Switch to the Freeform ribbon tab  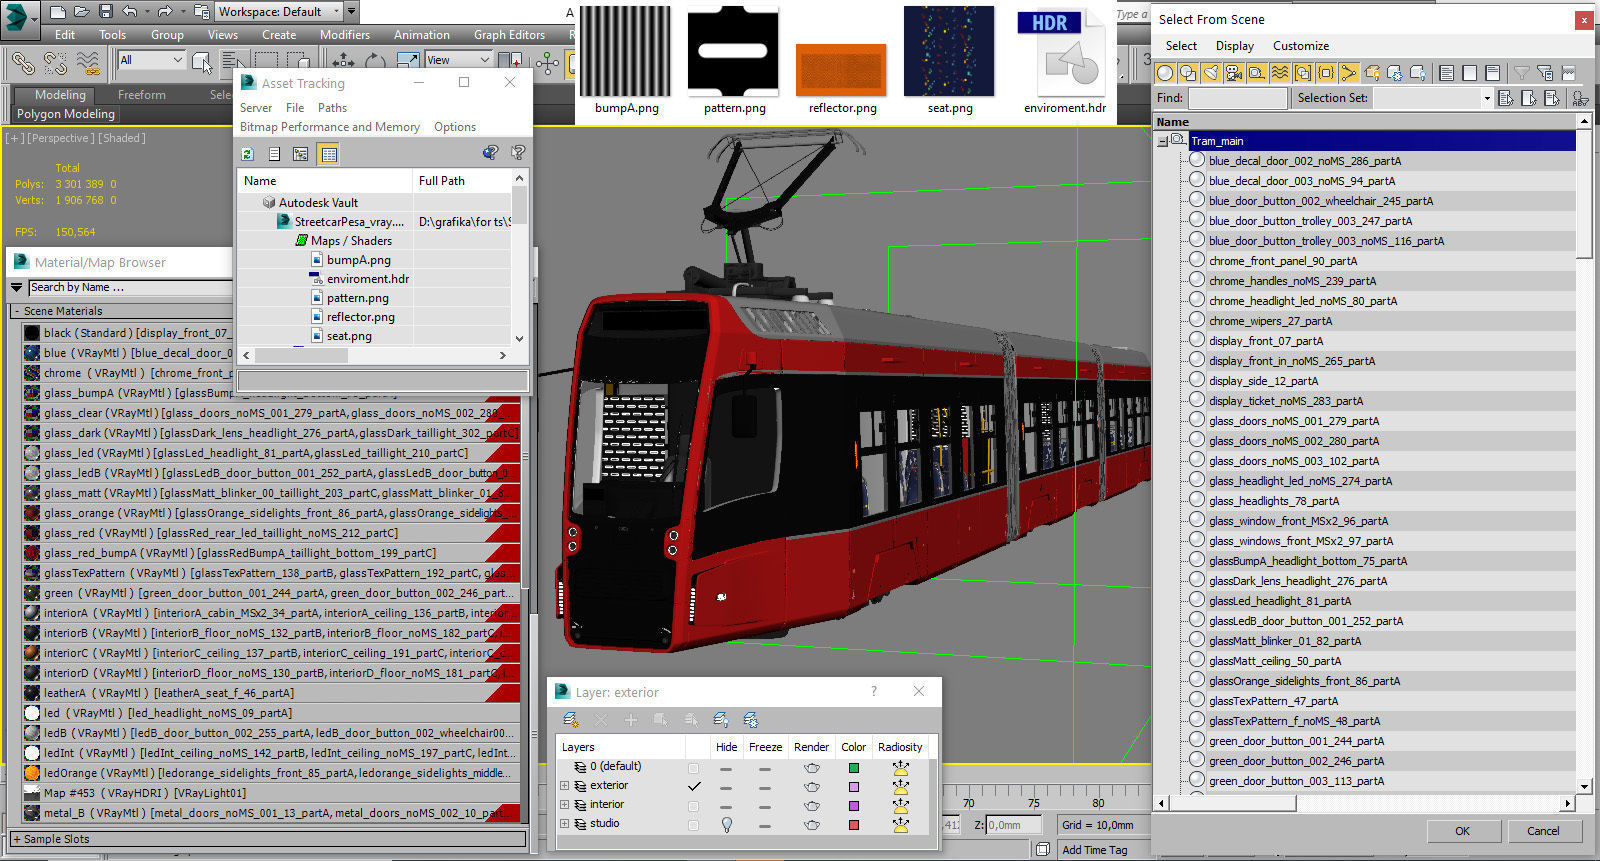[x=141, y=95]
